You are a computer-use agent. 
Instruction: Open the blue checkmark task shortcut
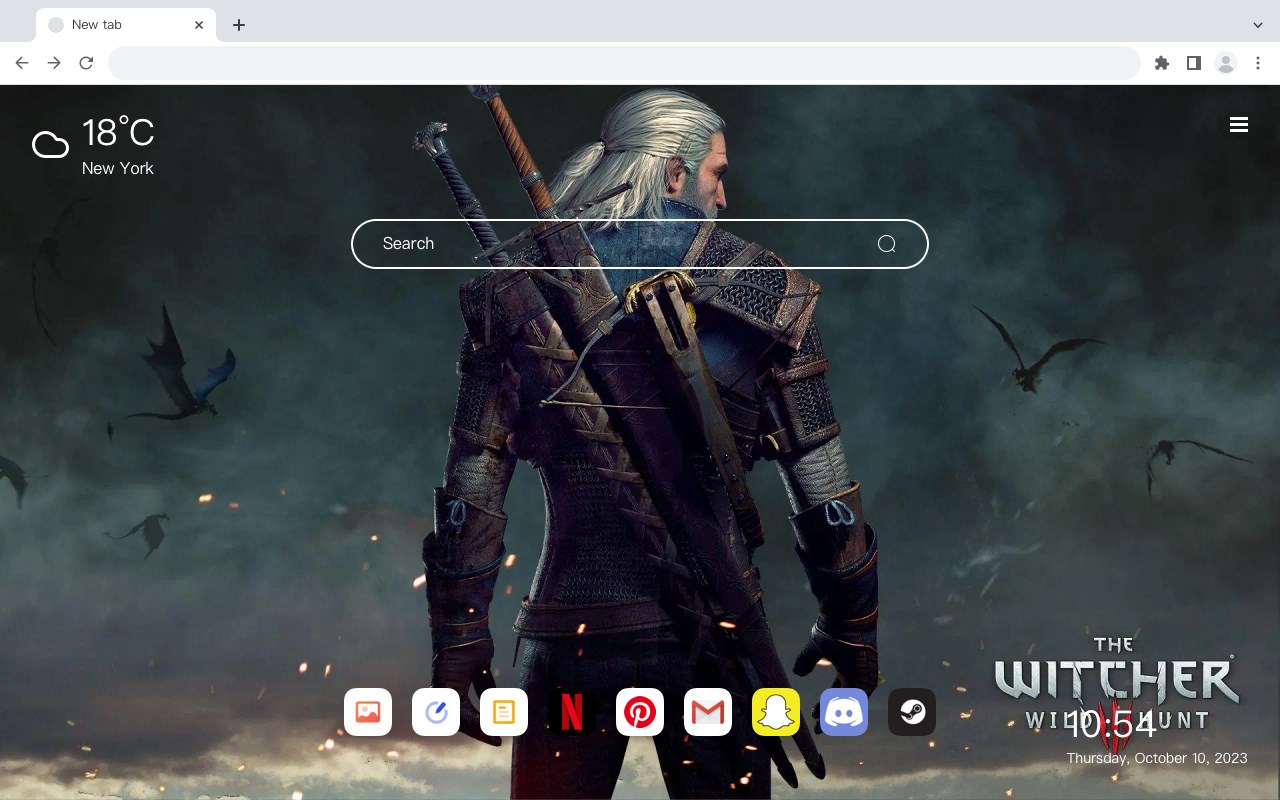(x=436, y=712)
